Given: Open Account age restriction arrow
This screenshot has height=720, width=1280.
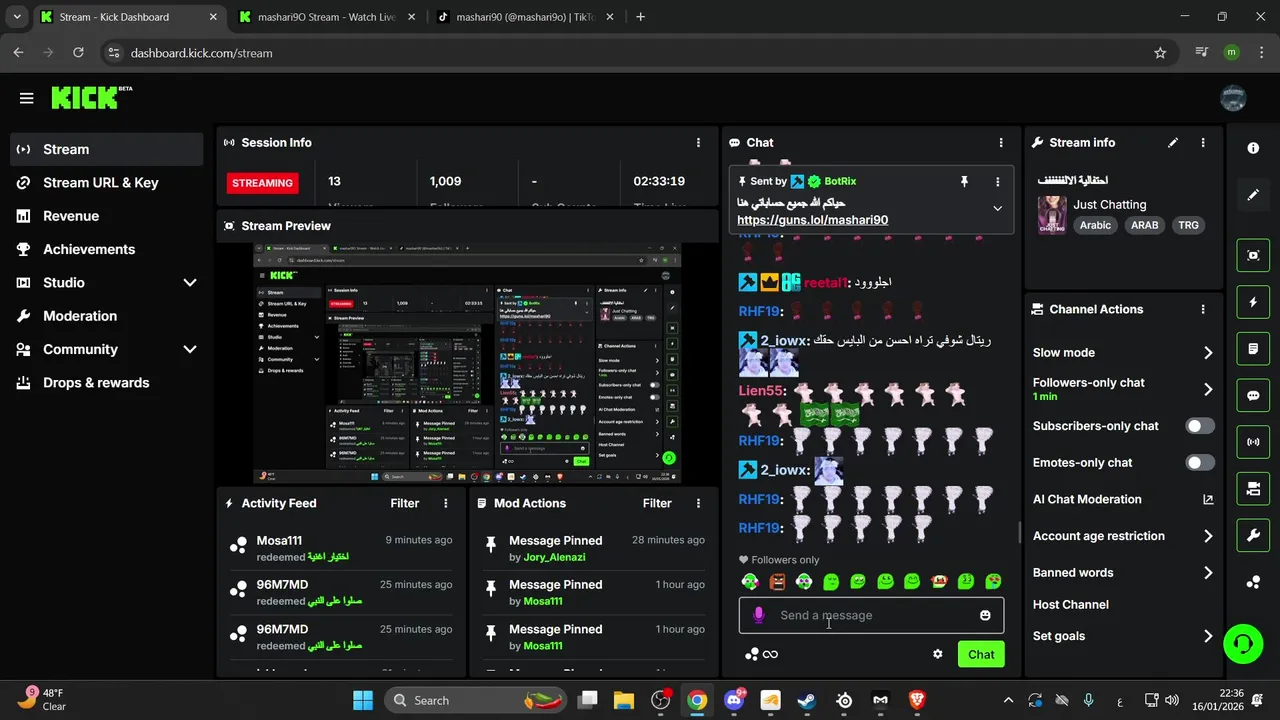Looking at the screenshot, I should [x=1208, y=536].
